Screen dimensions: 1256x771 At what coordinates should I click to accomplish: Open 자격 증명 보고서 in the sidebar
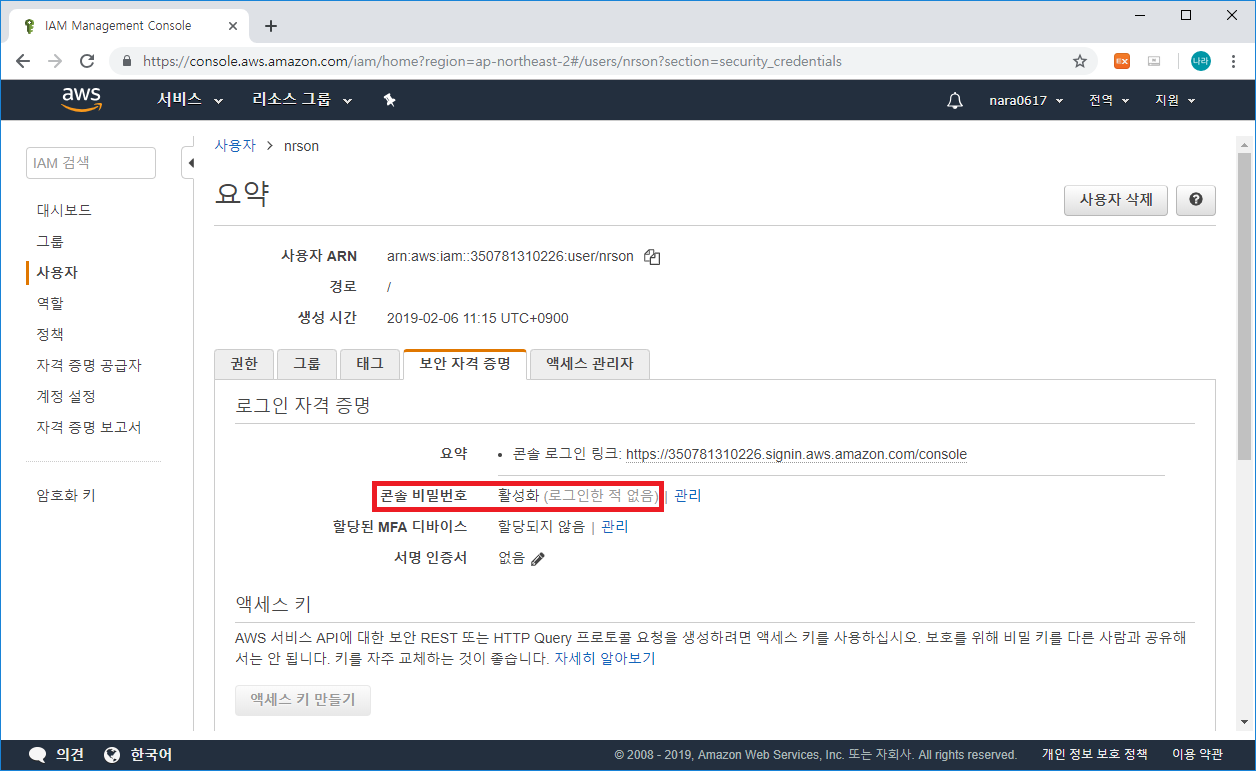click(x=89, y=427)
